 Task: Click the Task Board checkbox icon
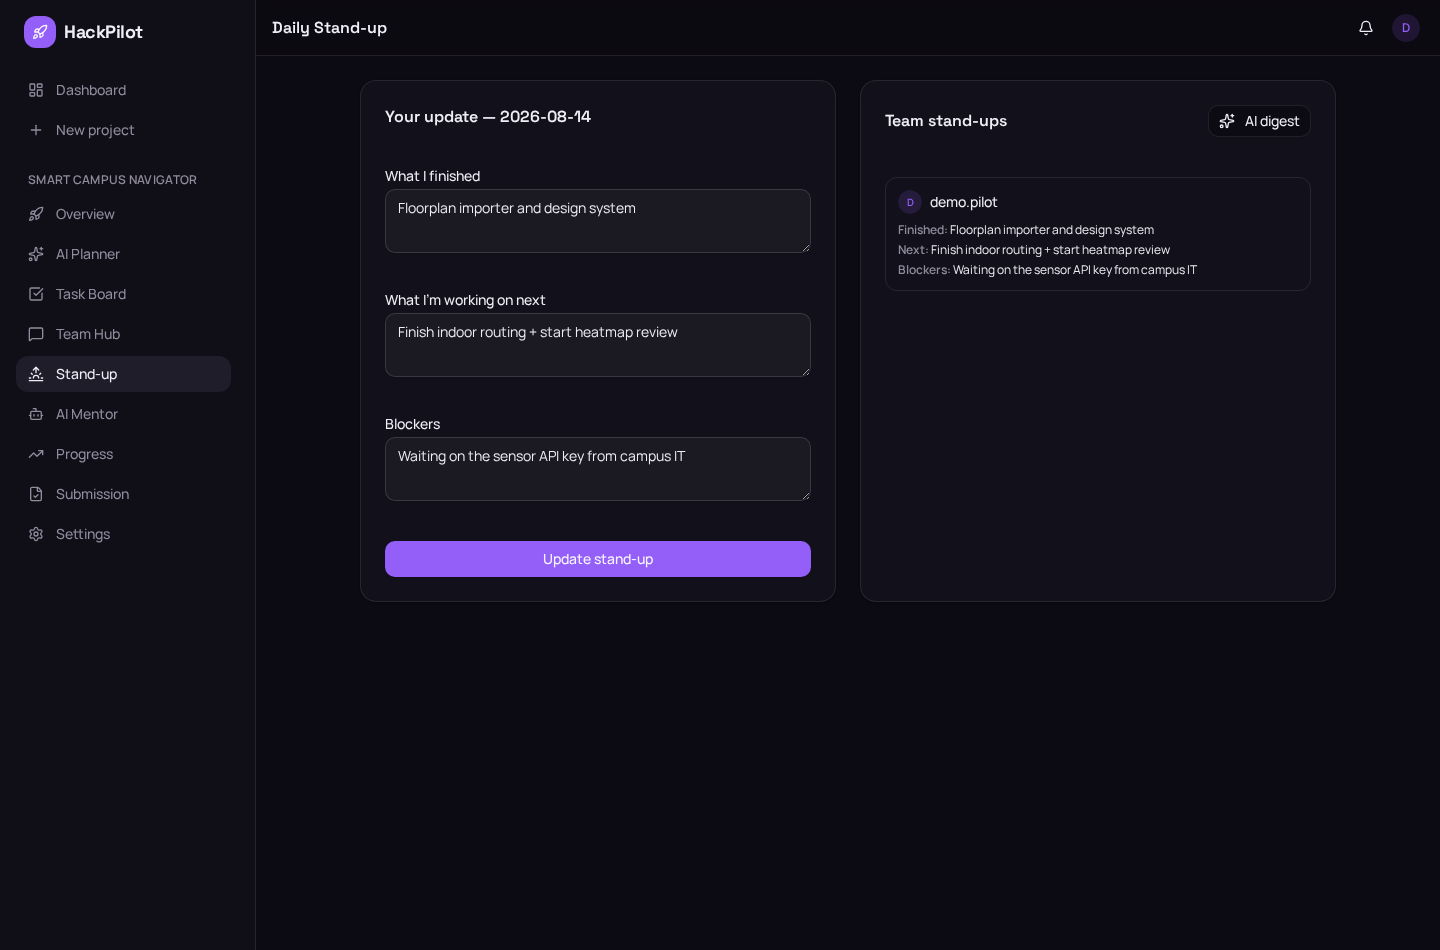[x=36, y=294]
